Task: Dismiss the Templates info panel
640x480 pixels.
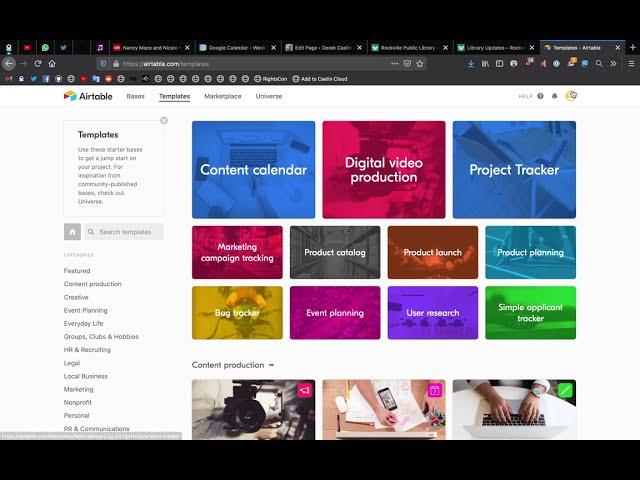Action: tap(164, 121)
